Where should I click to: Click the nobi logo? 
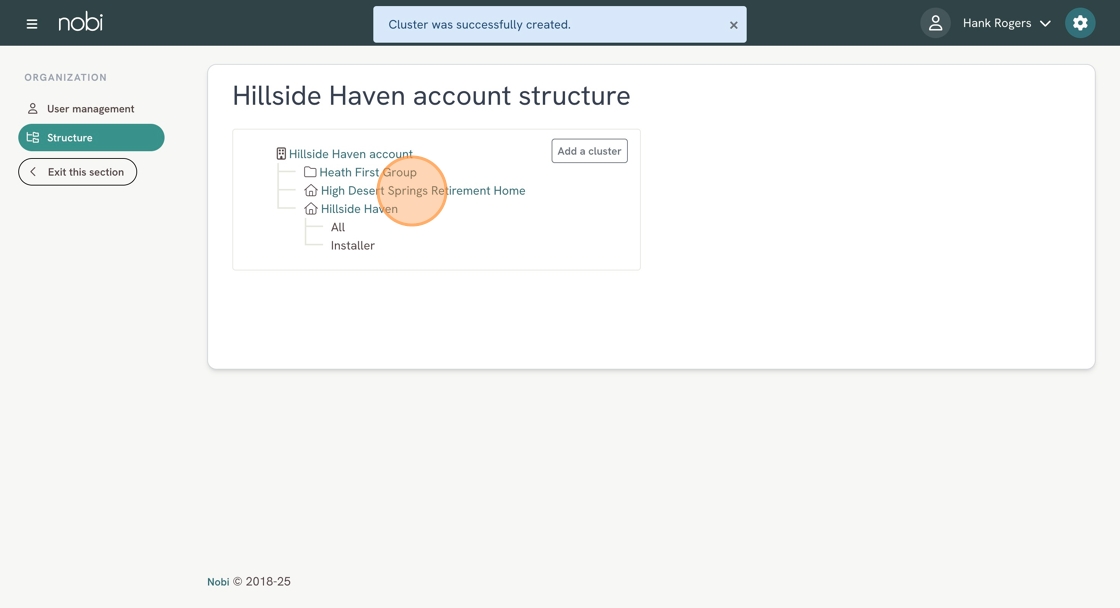pyautogui.click(x=80, y=23)
